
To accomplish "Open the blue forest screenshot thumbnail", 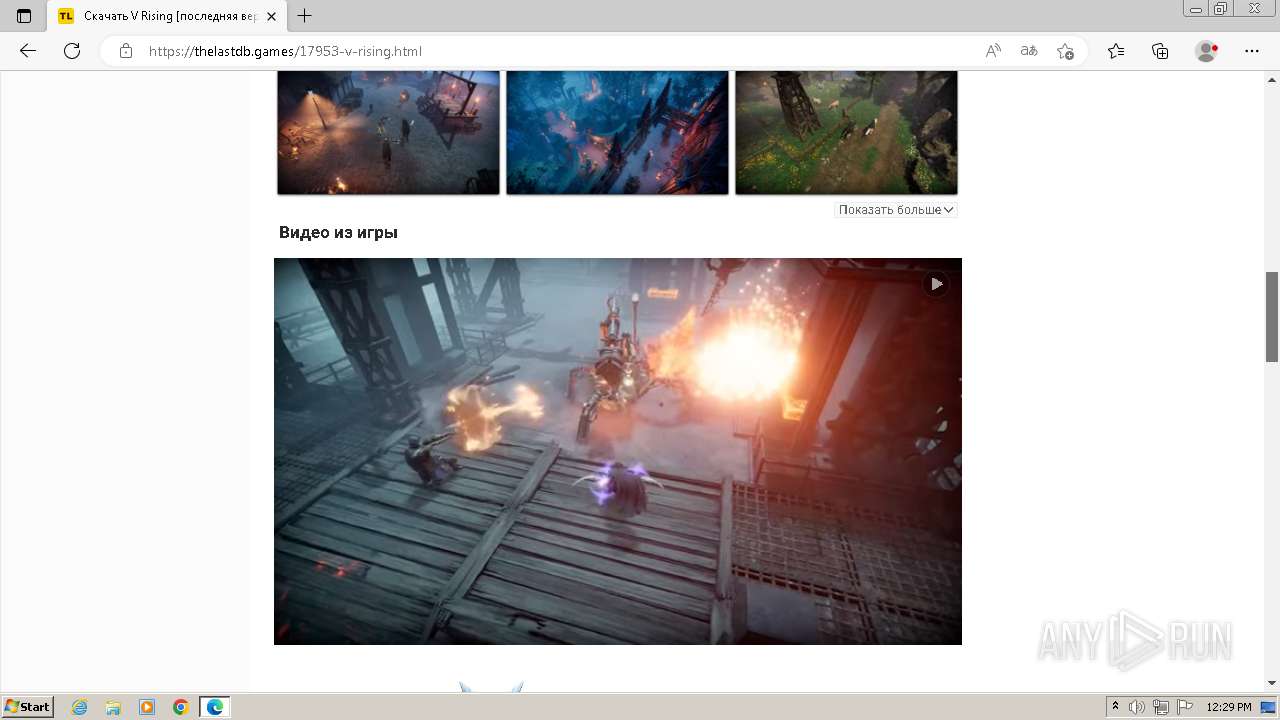I will point(617,132).
